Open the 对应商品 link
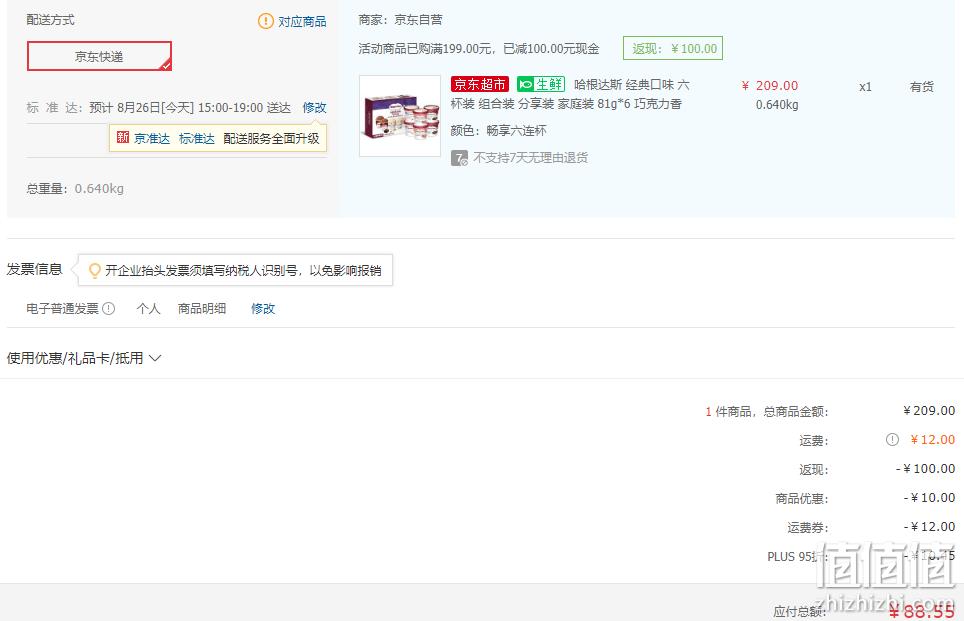Viewport: 964px width, 621px height. (302, 22)
